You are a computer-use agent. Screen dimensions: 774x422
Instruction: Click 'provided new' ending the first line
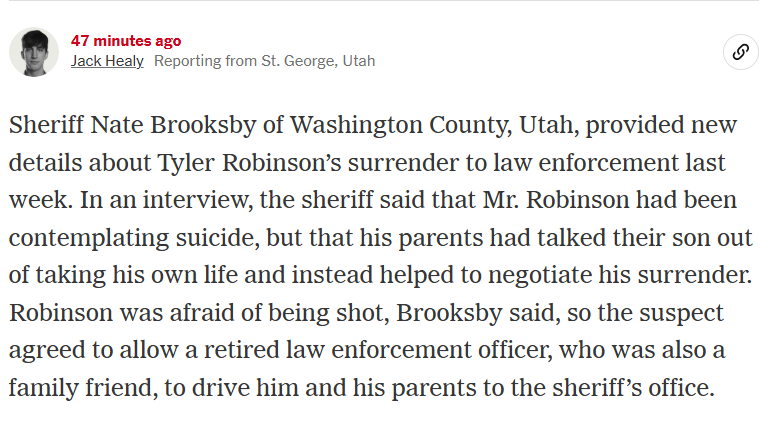click(661, 125)
